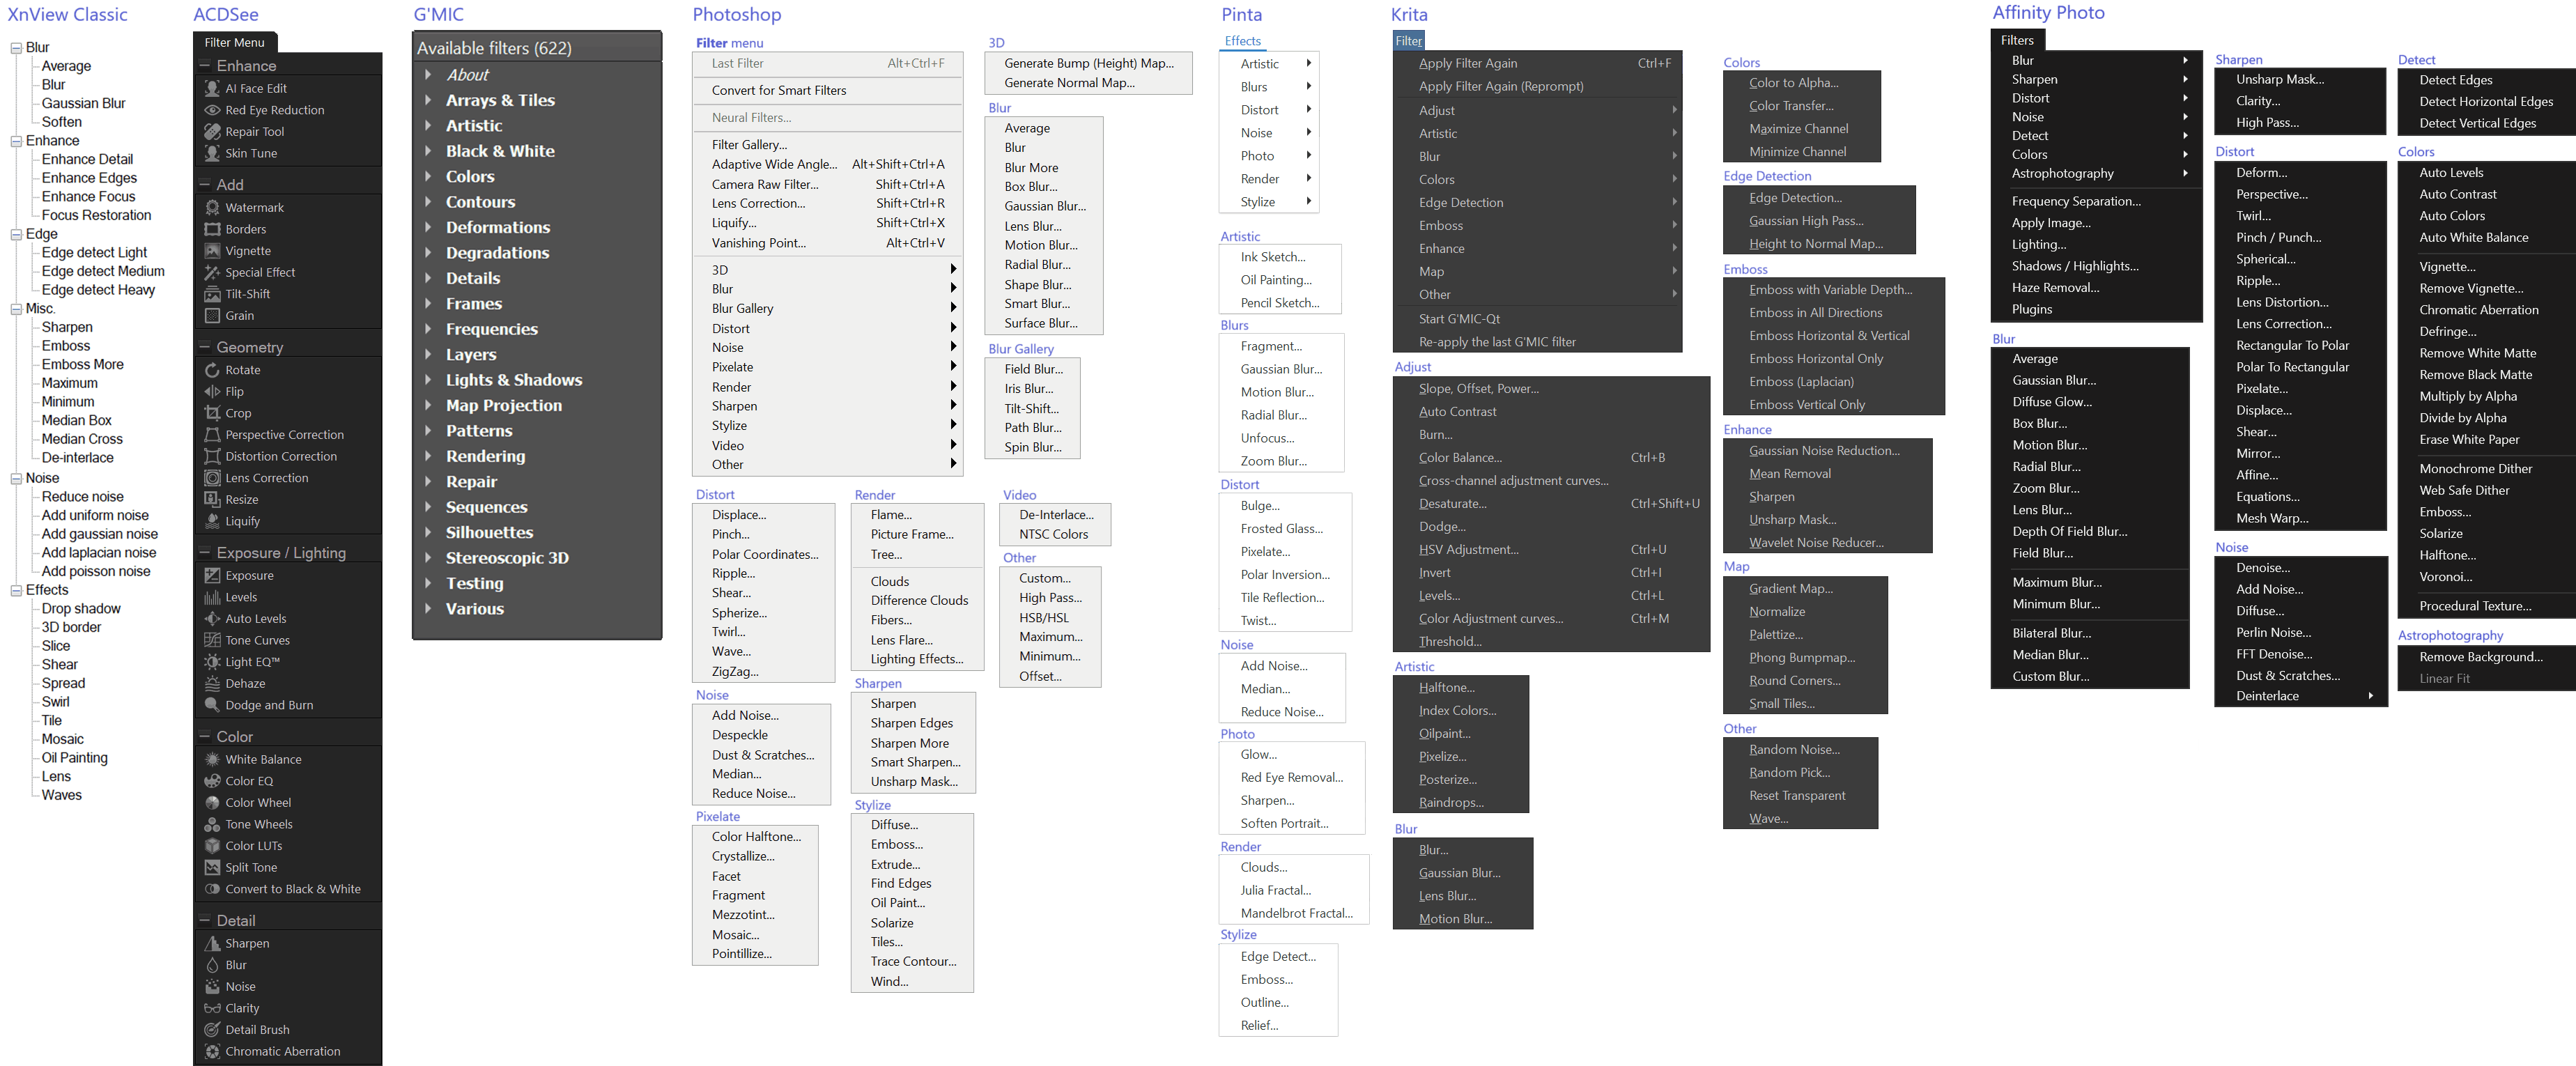Select Gaussian Blur in XnView tree
The image size is (2576, 1066).
83,103
